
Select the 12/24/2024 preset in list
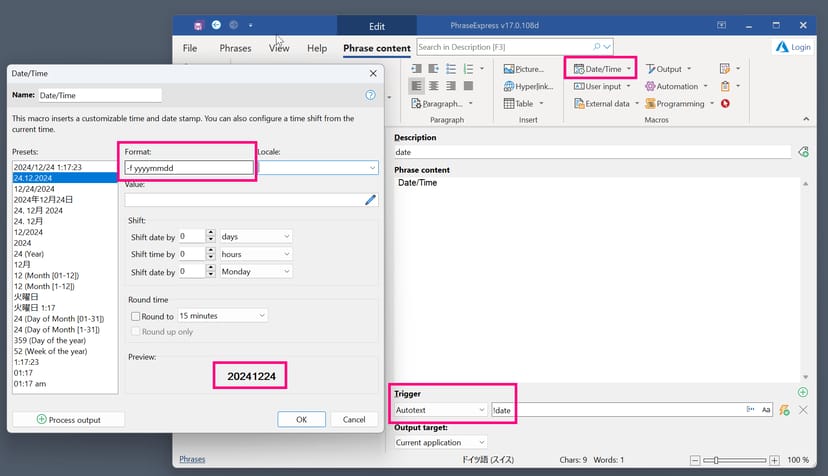(x=34, y=188)
